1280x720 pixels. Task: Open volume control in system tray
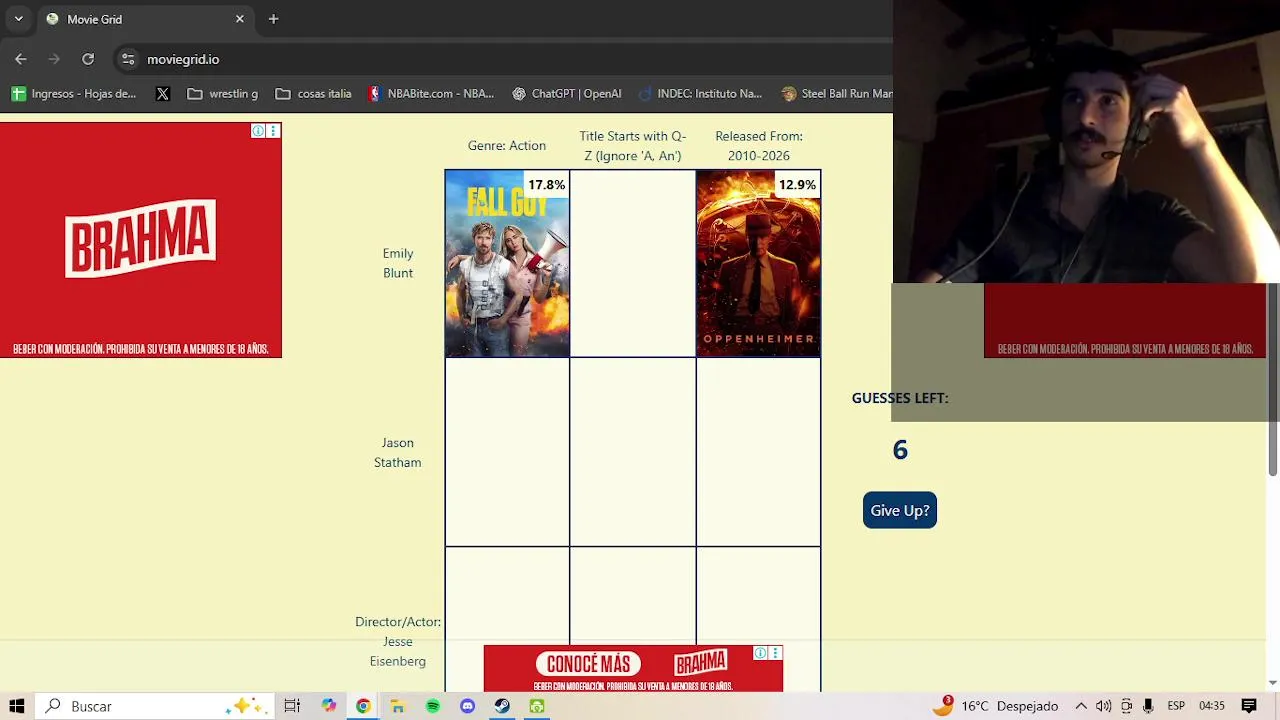(1103, 706)
